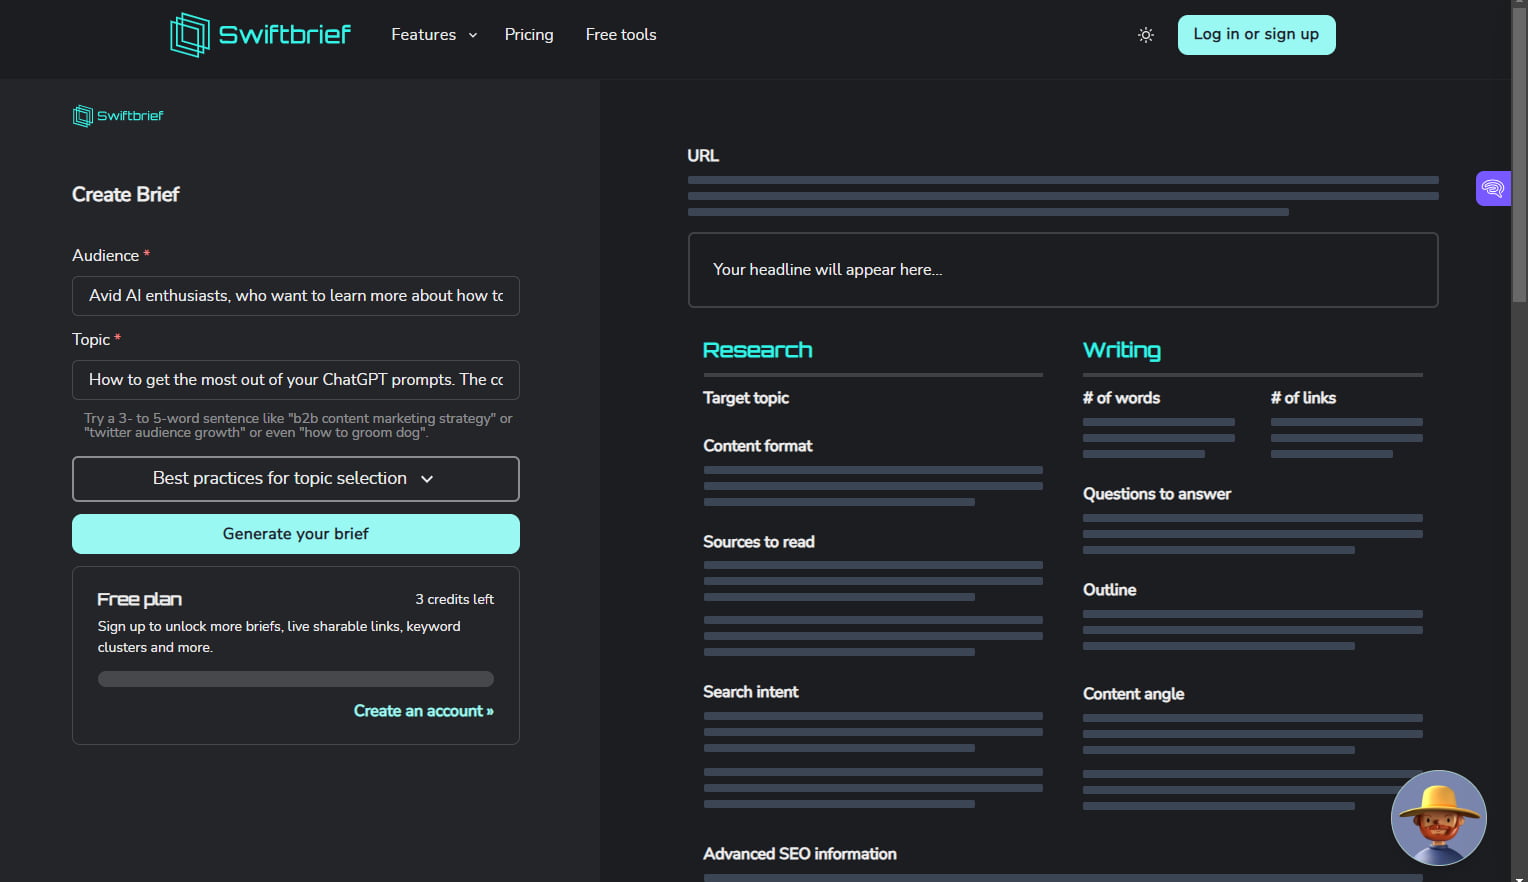The height and width of the screenshot is (882, 1528).
Task: Click the Free plan credits progress bar
Action: [295, 678]
